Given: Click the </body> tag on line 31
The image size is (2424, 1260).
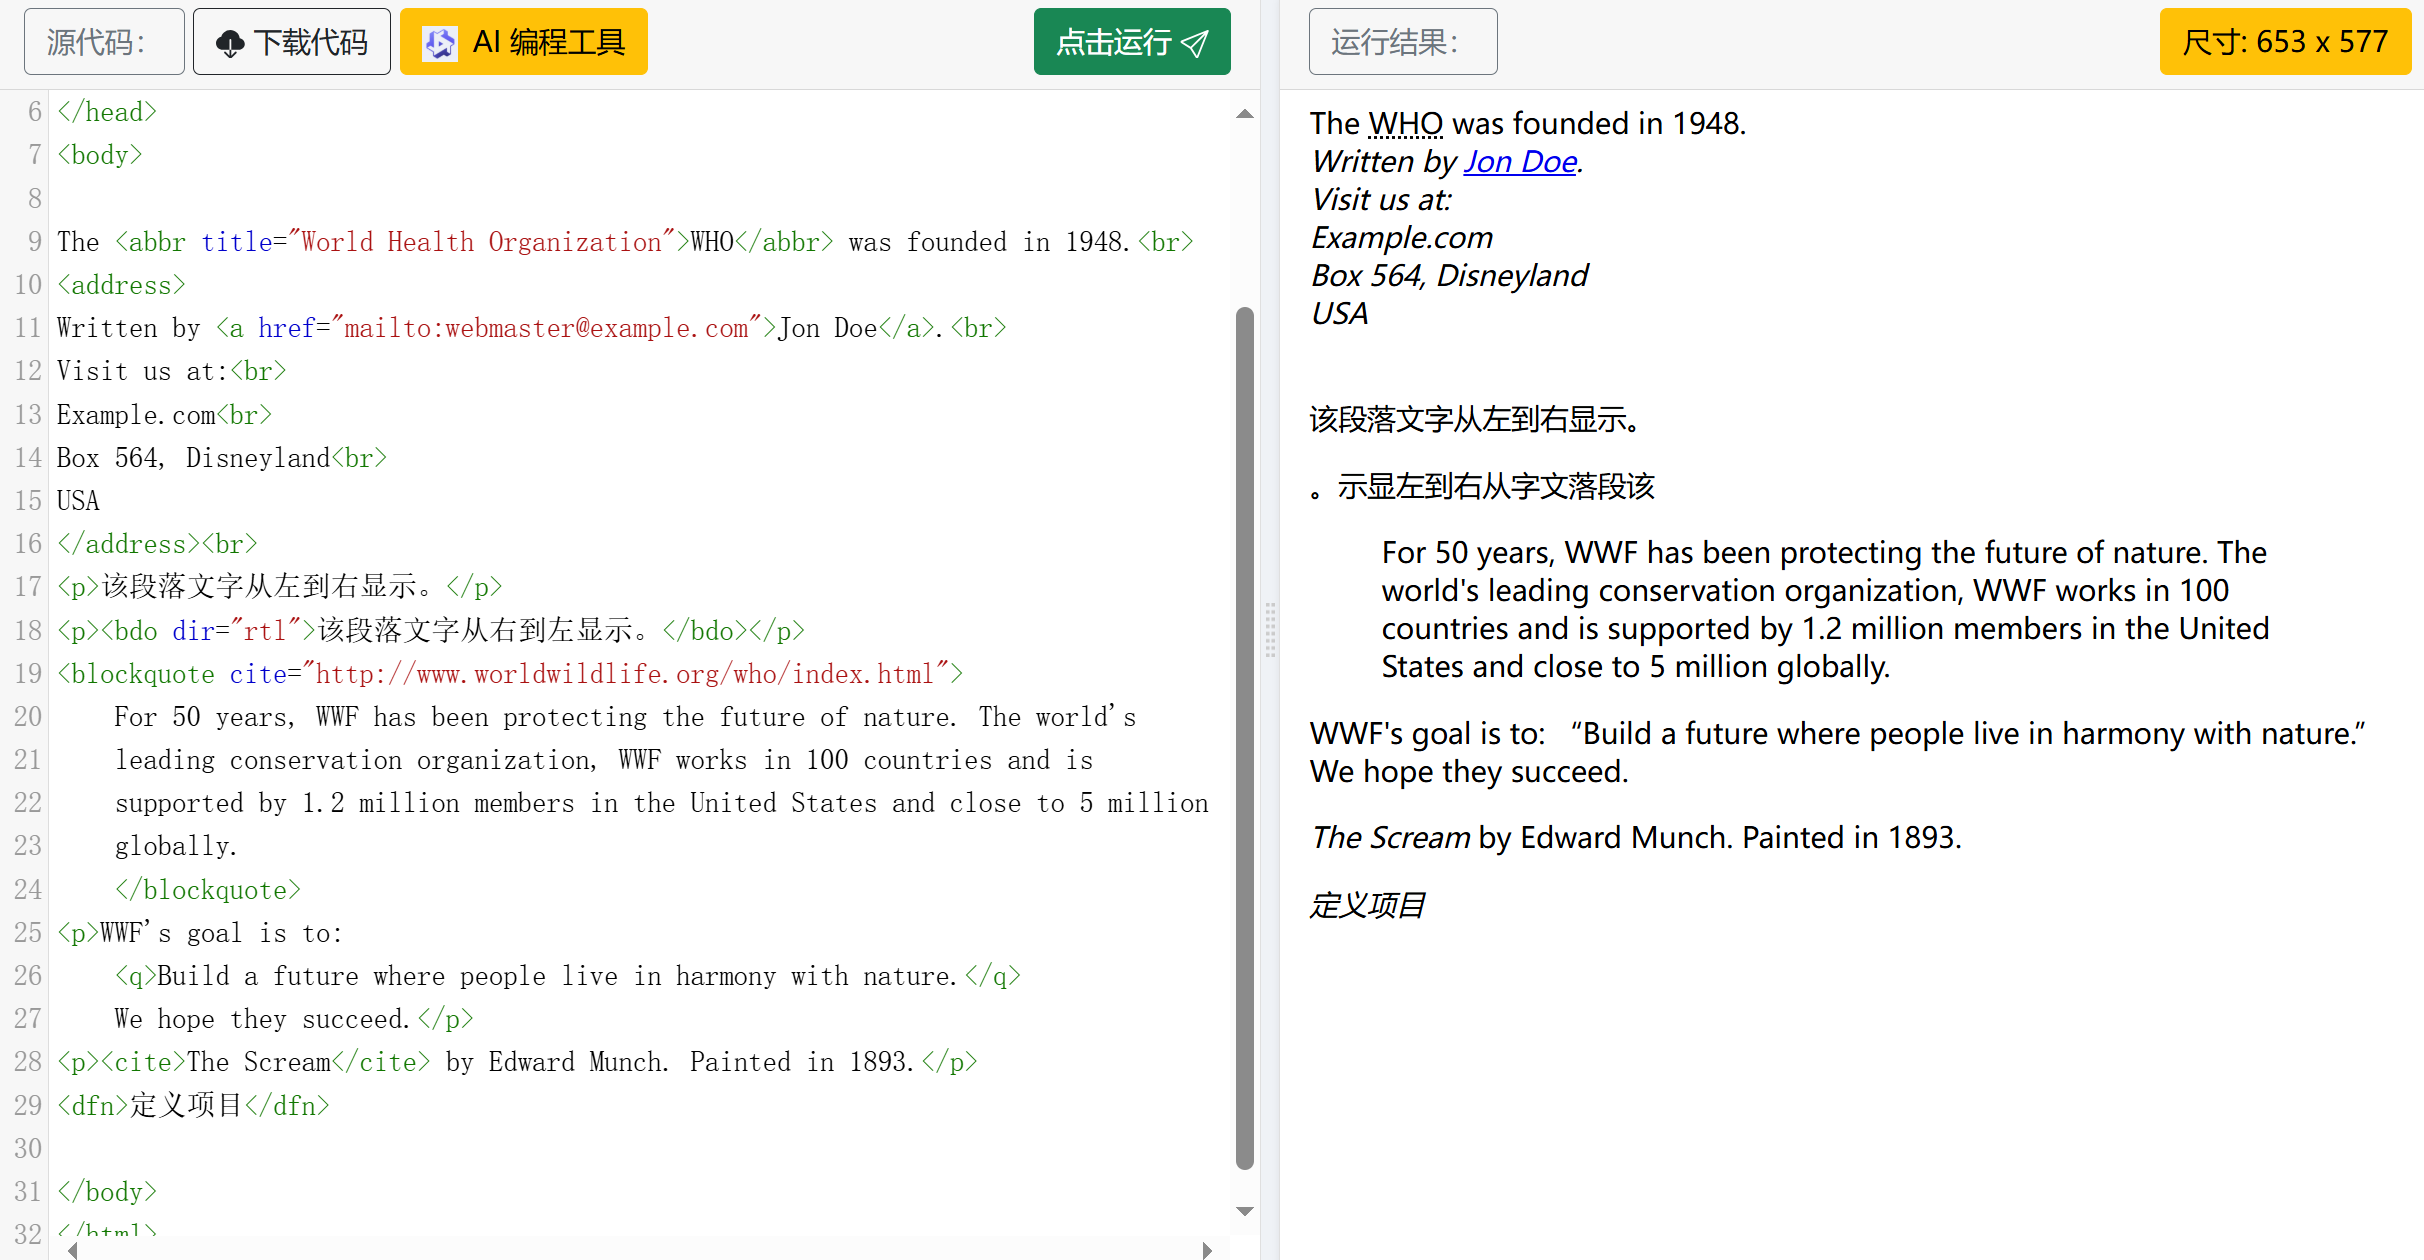Looking at the screenshot, I should (x=107, y=1192).
